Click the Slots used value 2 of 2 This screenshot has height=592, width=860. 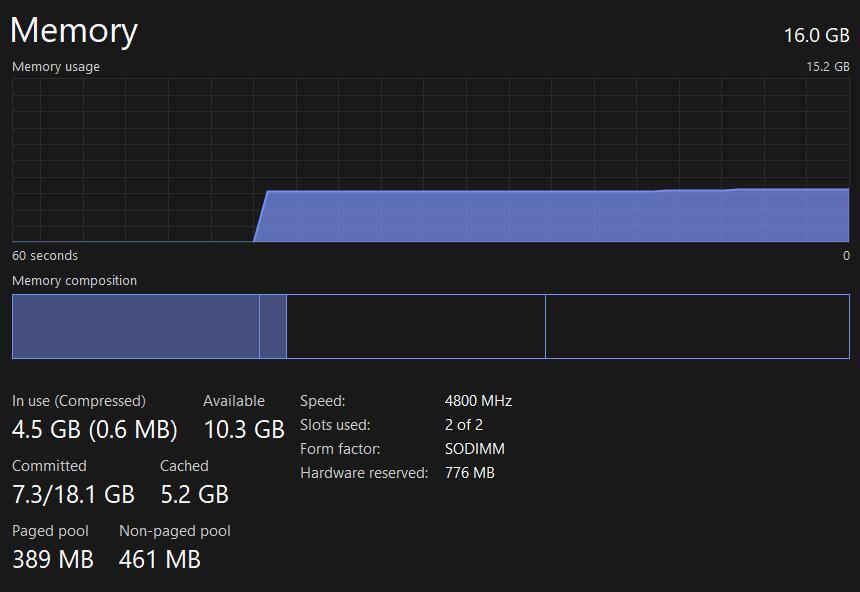coord(464,425)
